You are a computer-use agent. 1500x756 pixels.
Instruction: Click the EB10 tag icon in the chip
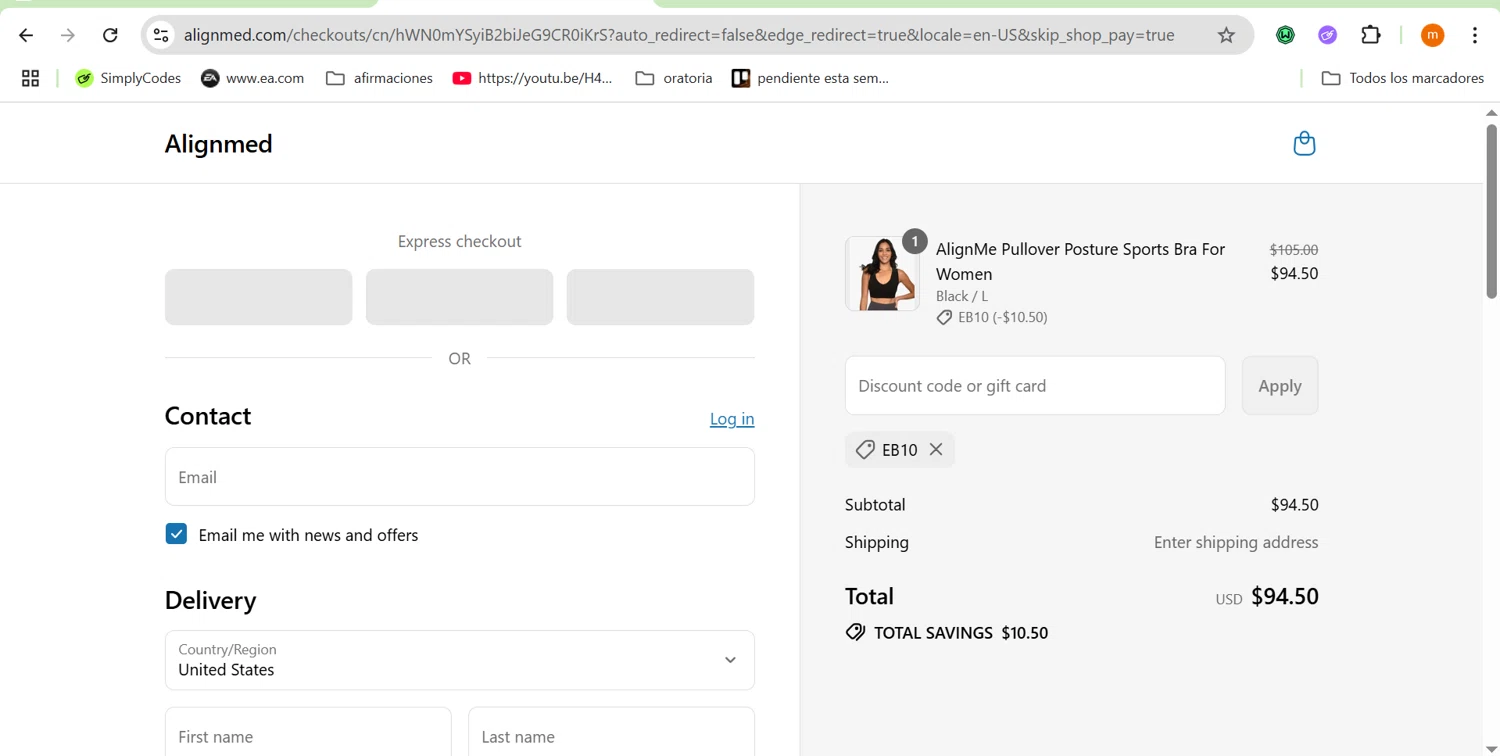[x=865, y=450]
